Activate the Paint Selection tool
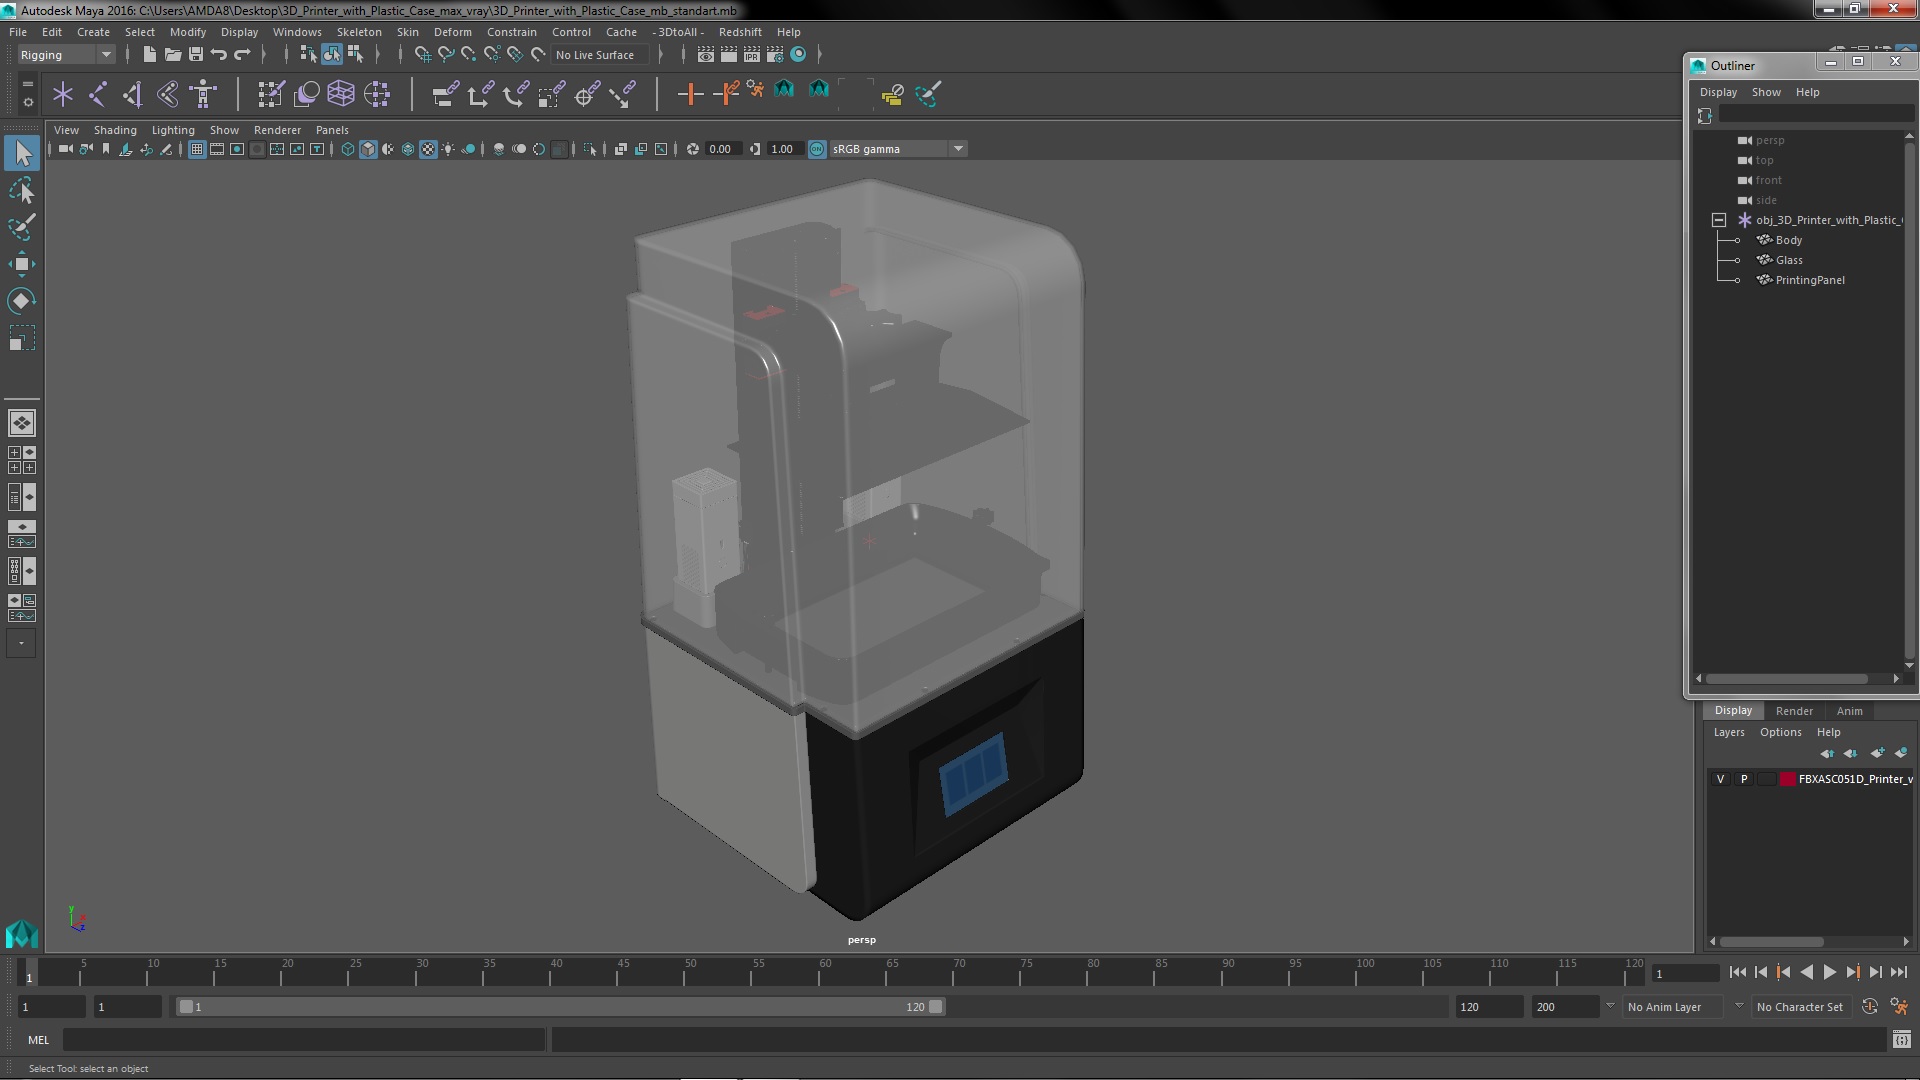Screen dimensions: 1920x1080 pyautogui.click(x=22, y=227)
